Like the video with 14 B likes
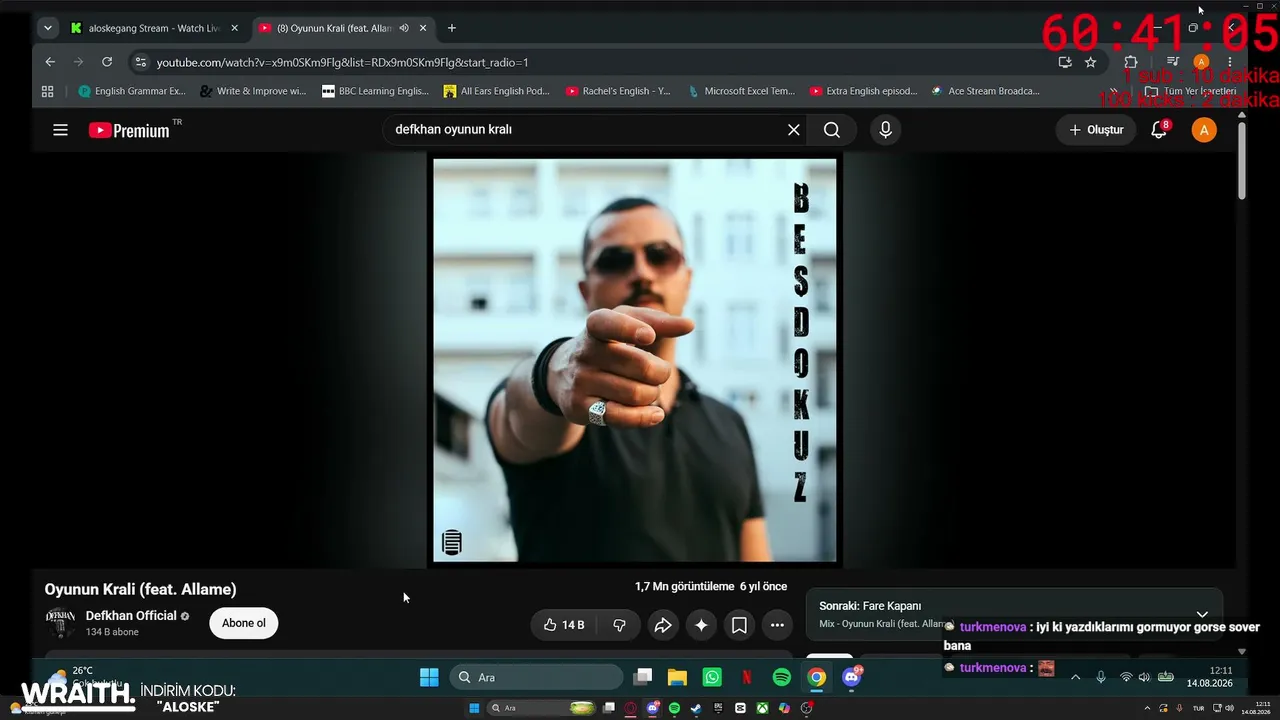1280x720 pixels. (564, 625)
